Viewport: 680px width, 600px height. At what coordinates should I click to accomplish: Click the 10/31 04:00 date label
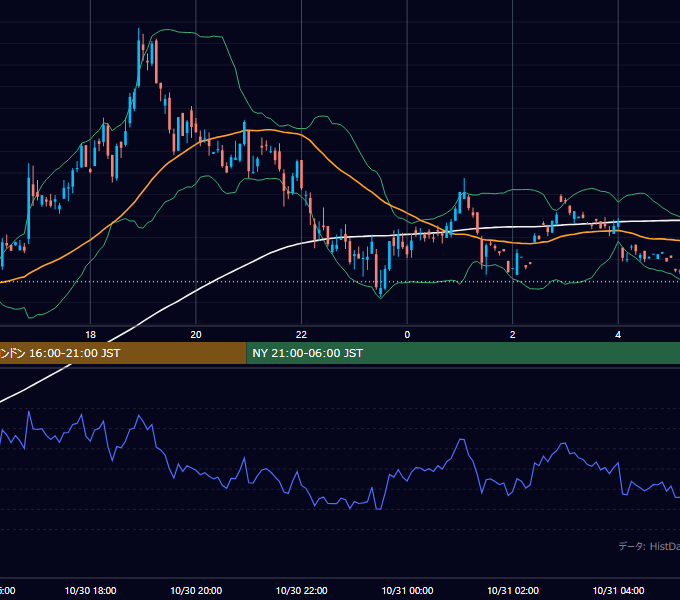pos(618,590)
